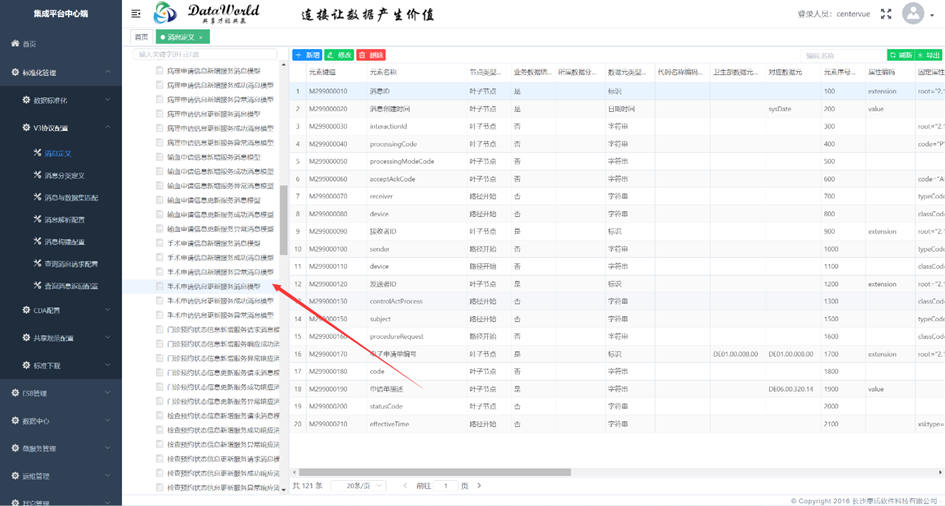Select tree item 输血申请信息更新服务消息模型
Screen dimensions: 945x506
(213, 200)
